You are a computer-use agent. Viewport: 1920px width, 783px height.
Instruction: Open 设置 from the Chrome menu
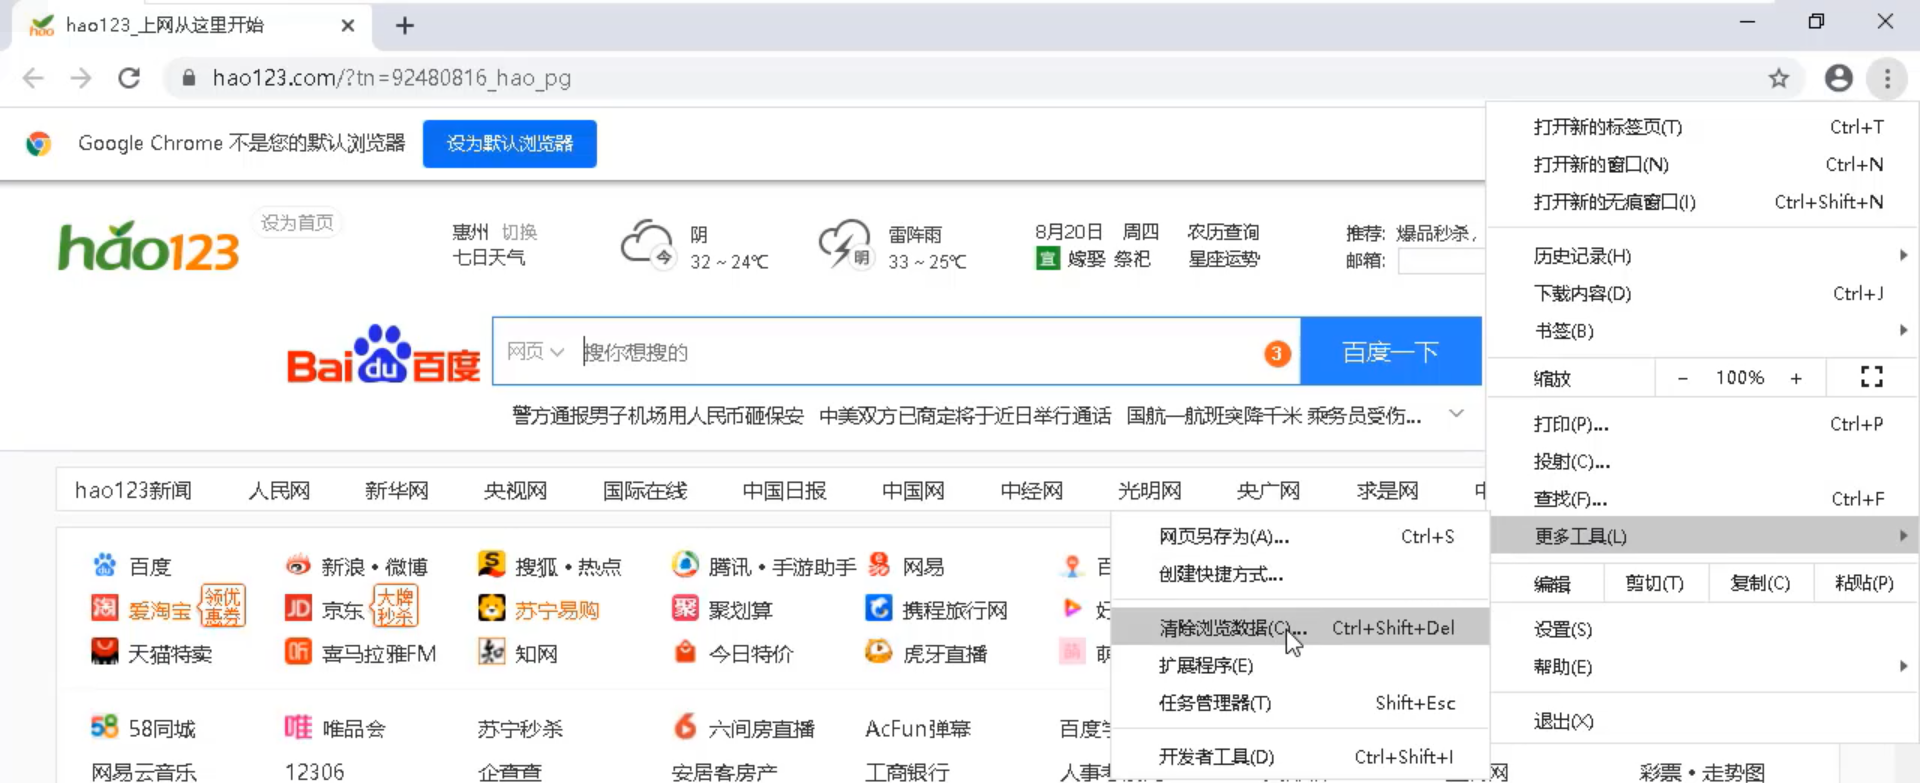click(x=1563, y=629)
